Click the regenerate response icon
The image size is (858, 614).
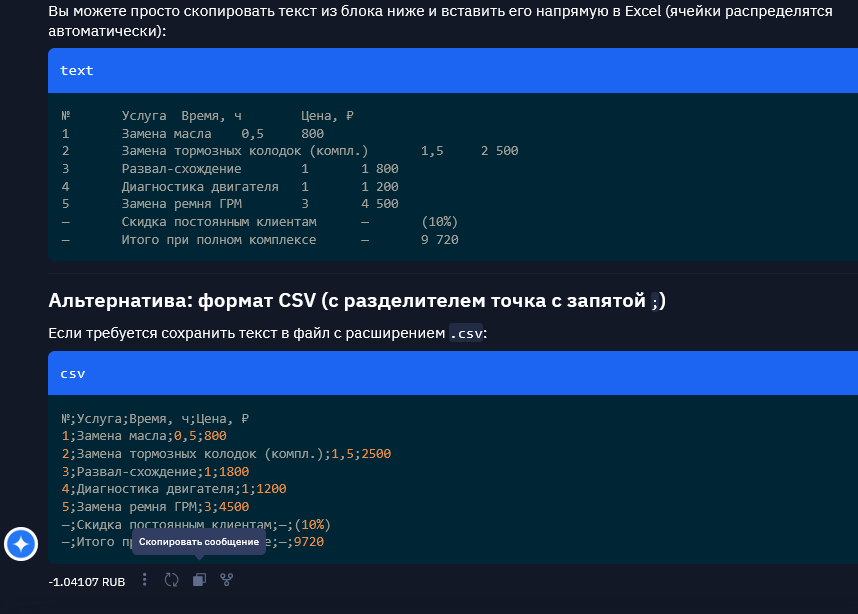tap(171, 580)
